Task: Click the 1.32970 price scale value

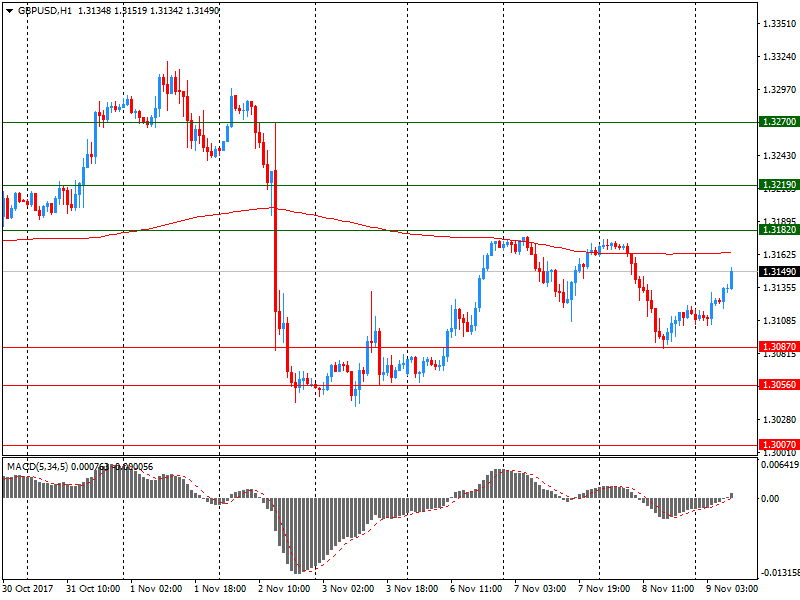Action: coord(779,90)
